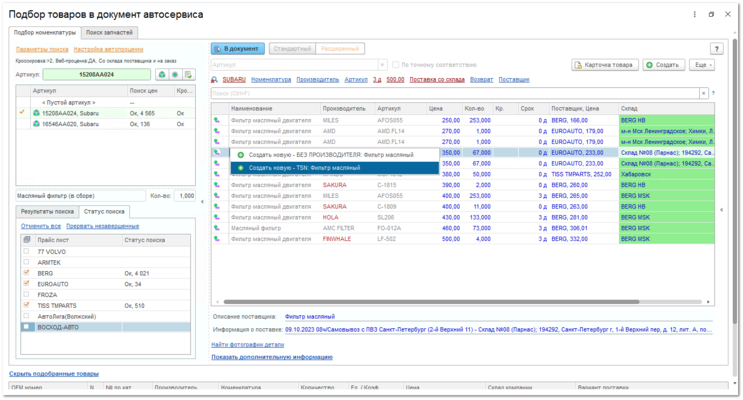The height and width of the screenshot is (400, 743).
Task: Expand the right side panel with the arrow
Action: click(x=722, y=209)
